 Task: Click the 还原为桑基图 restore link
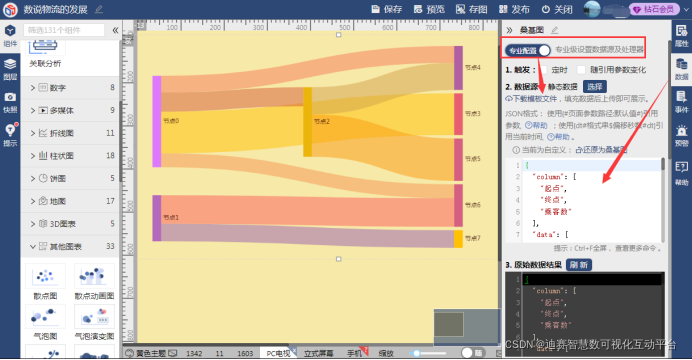(602, 150)
